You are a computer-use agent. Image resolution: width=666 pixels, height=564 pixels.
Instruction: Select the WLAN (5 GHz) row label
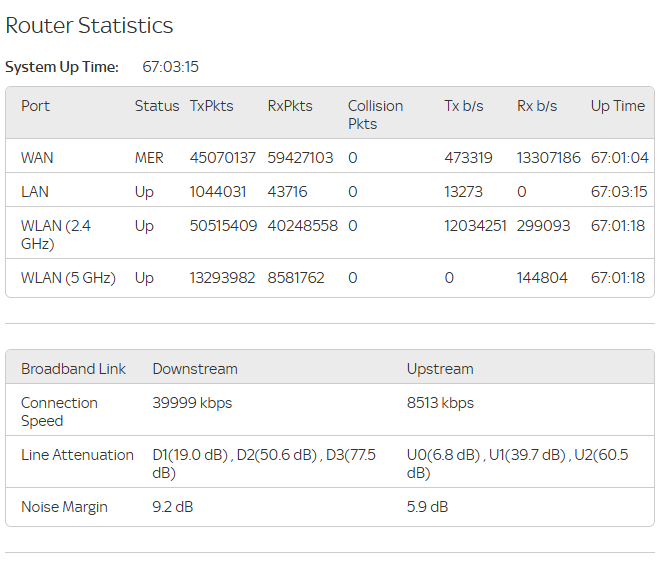68,278
